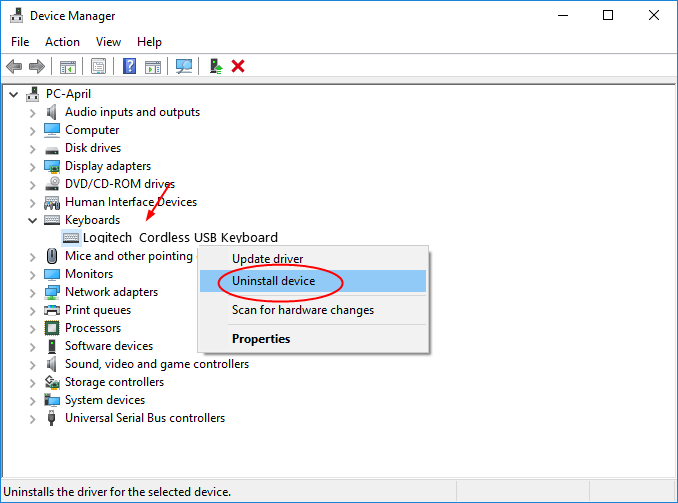The width and height of the screenshot is (678, 503).
Task: Expand Universal Serial Bus controllers
Action: click(32, 418)
